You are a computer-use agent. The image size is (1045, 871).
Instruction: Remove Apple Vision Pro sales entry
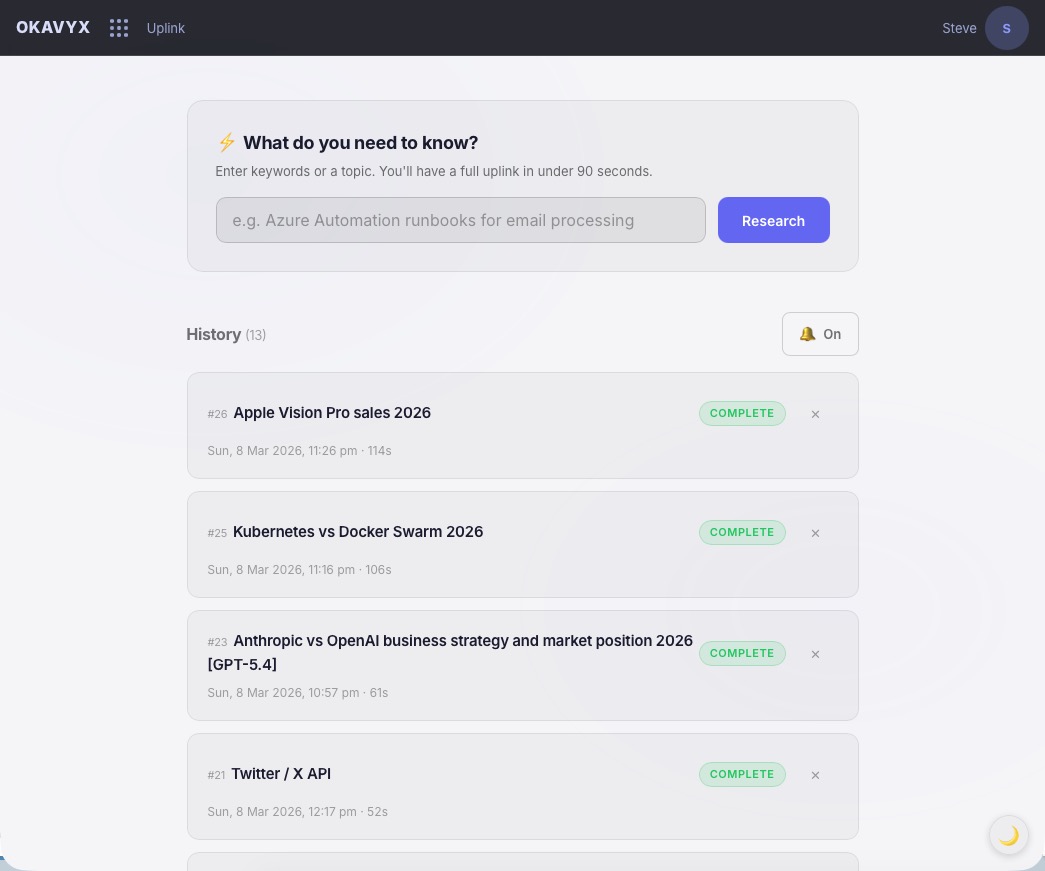point(815,414)
